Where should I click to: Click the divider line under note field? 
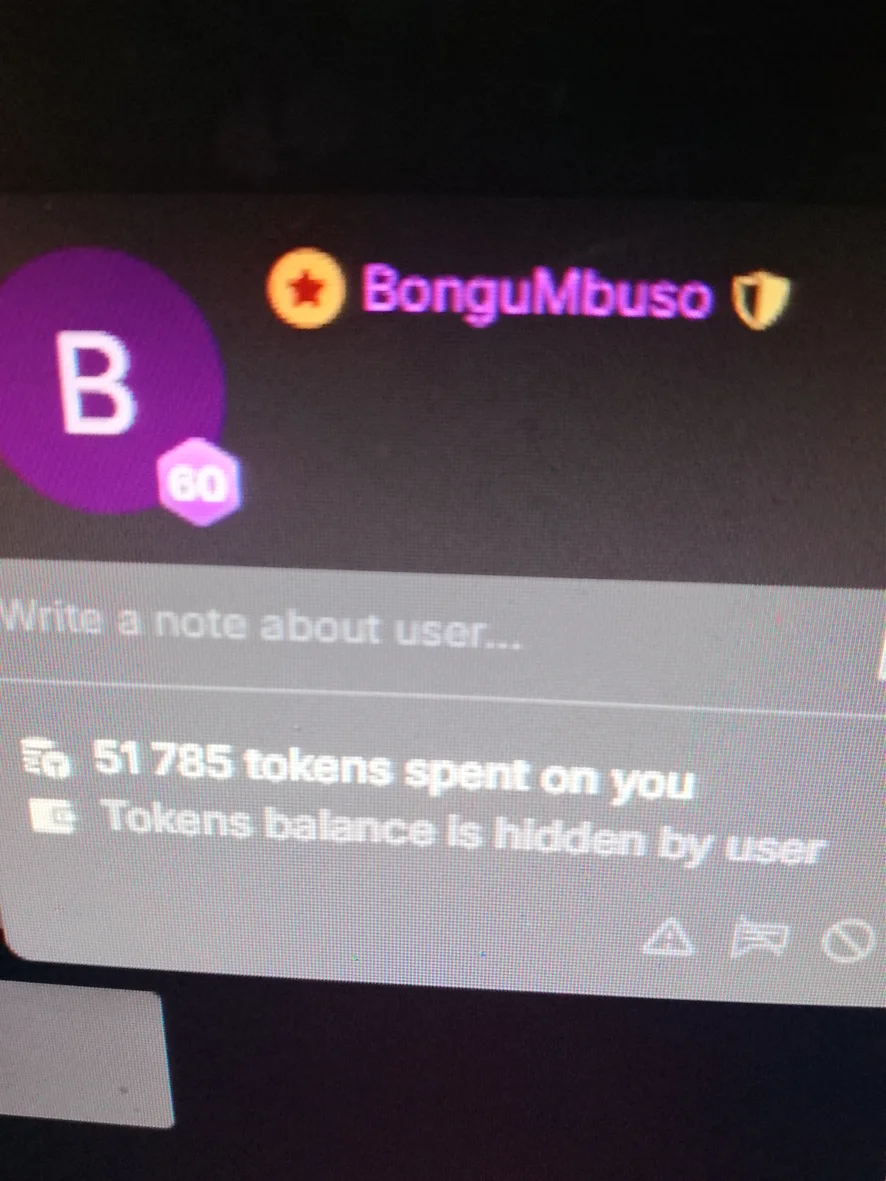(x=443, y=697)
